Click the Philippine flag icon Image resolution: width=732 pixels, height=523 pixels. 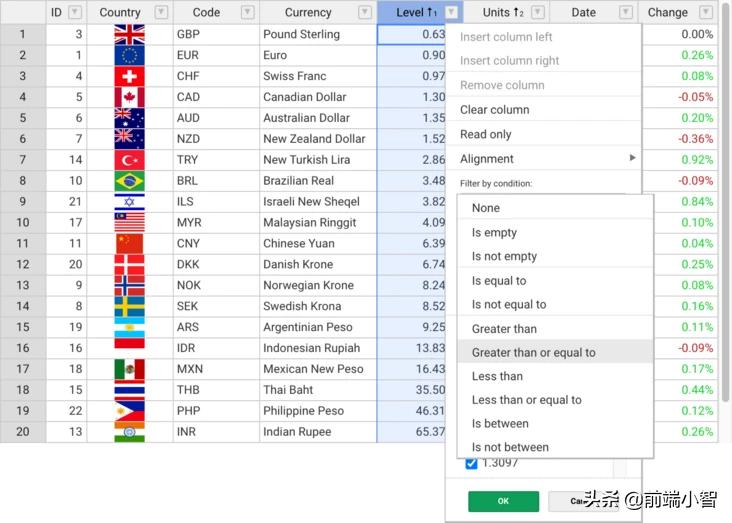pyautogui.click(x=129, y=411)
